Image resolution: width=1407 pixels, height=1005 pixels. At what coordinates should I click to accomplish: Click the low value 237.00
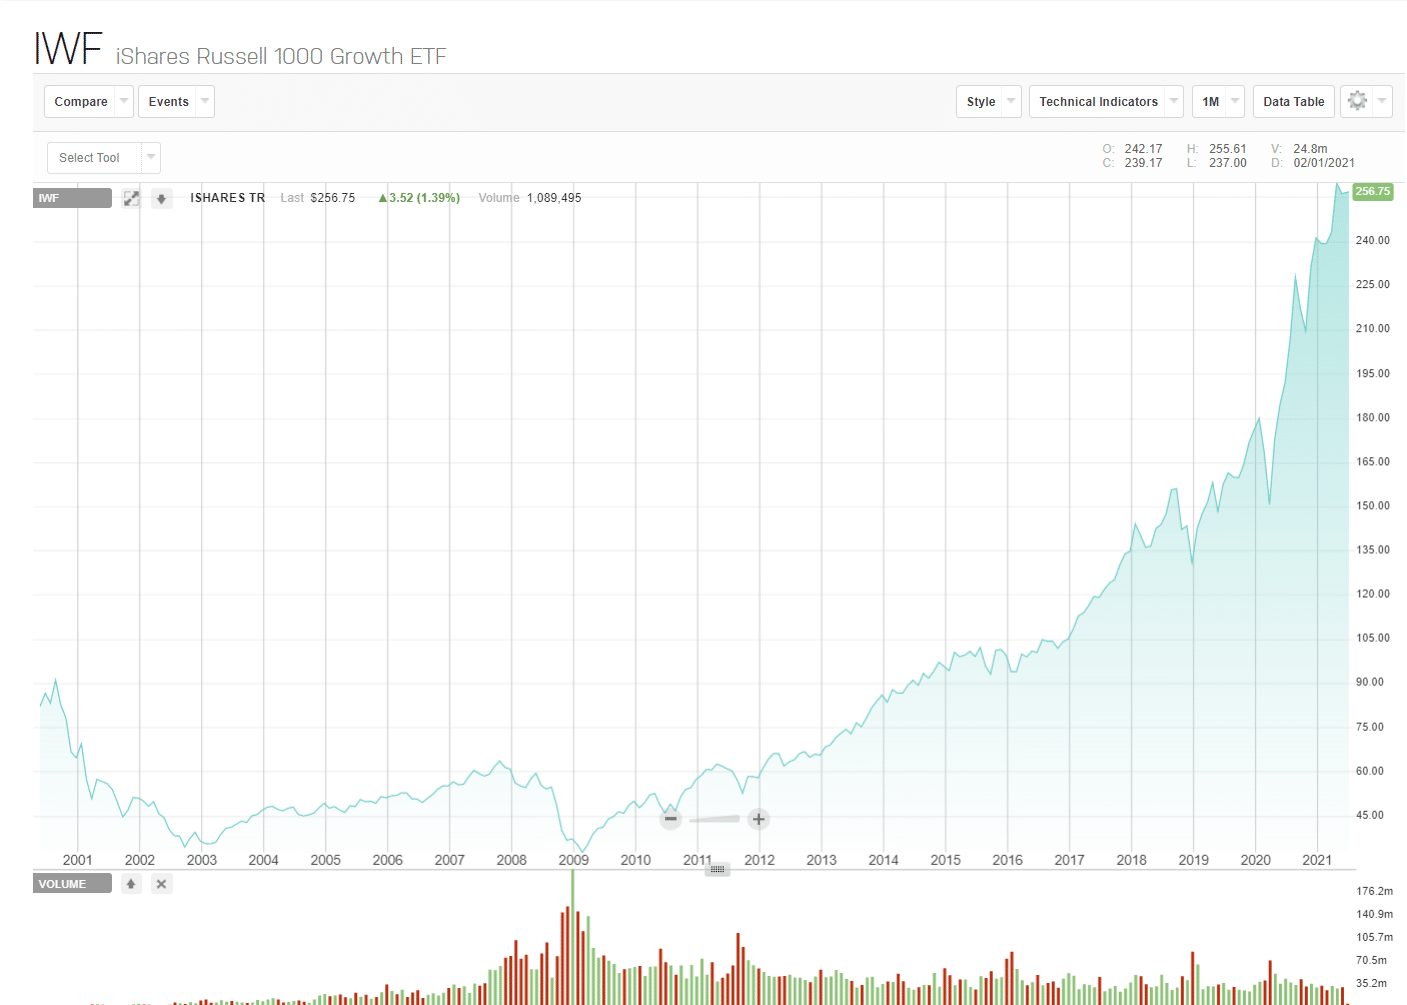(x=1228, y=163)
